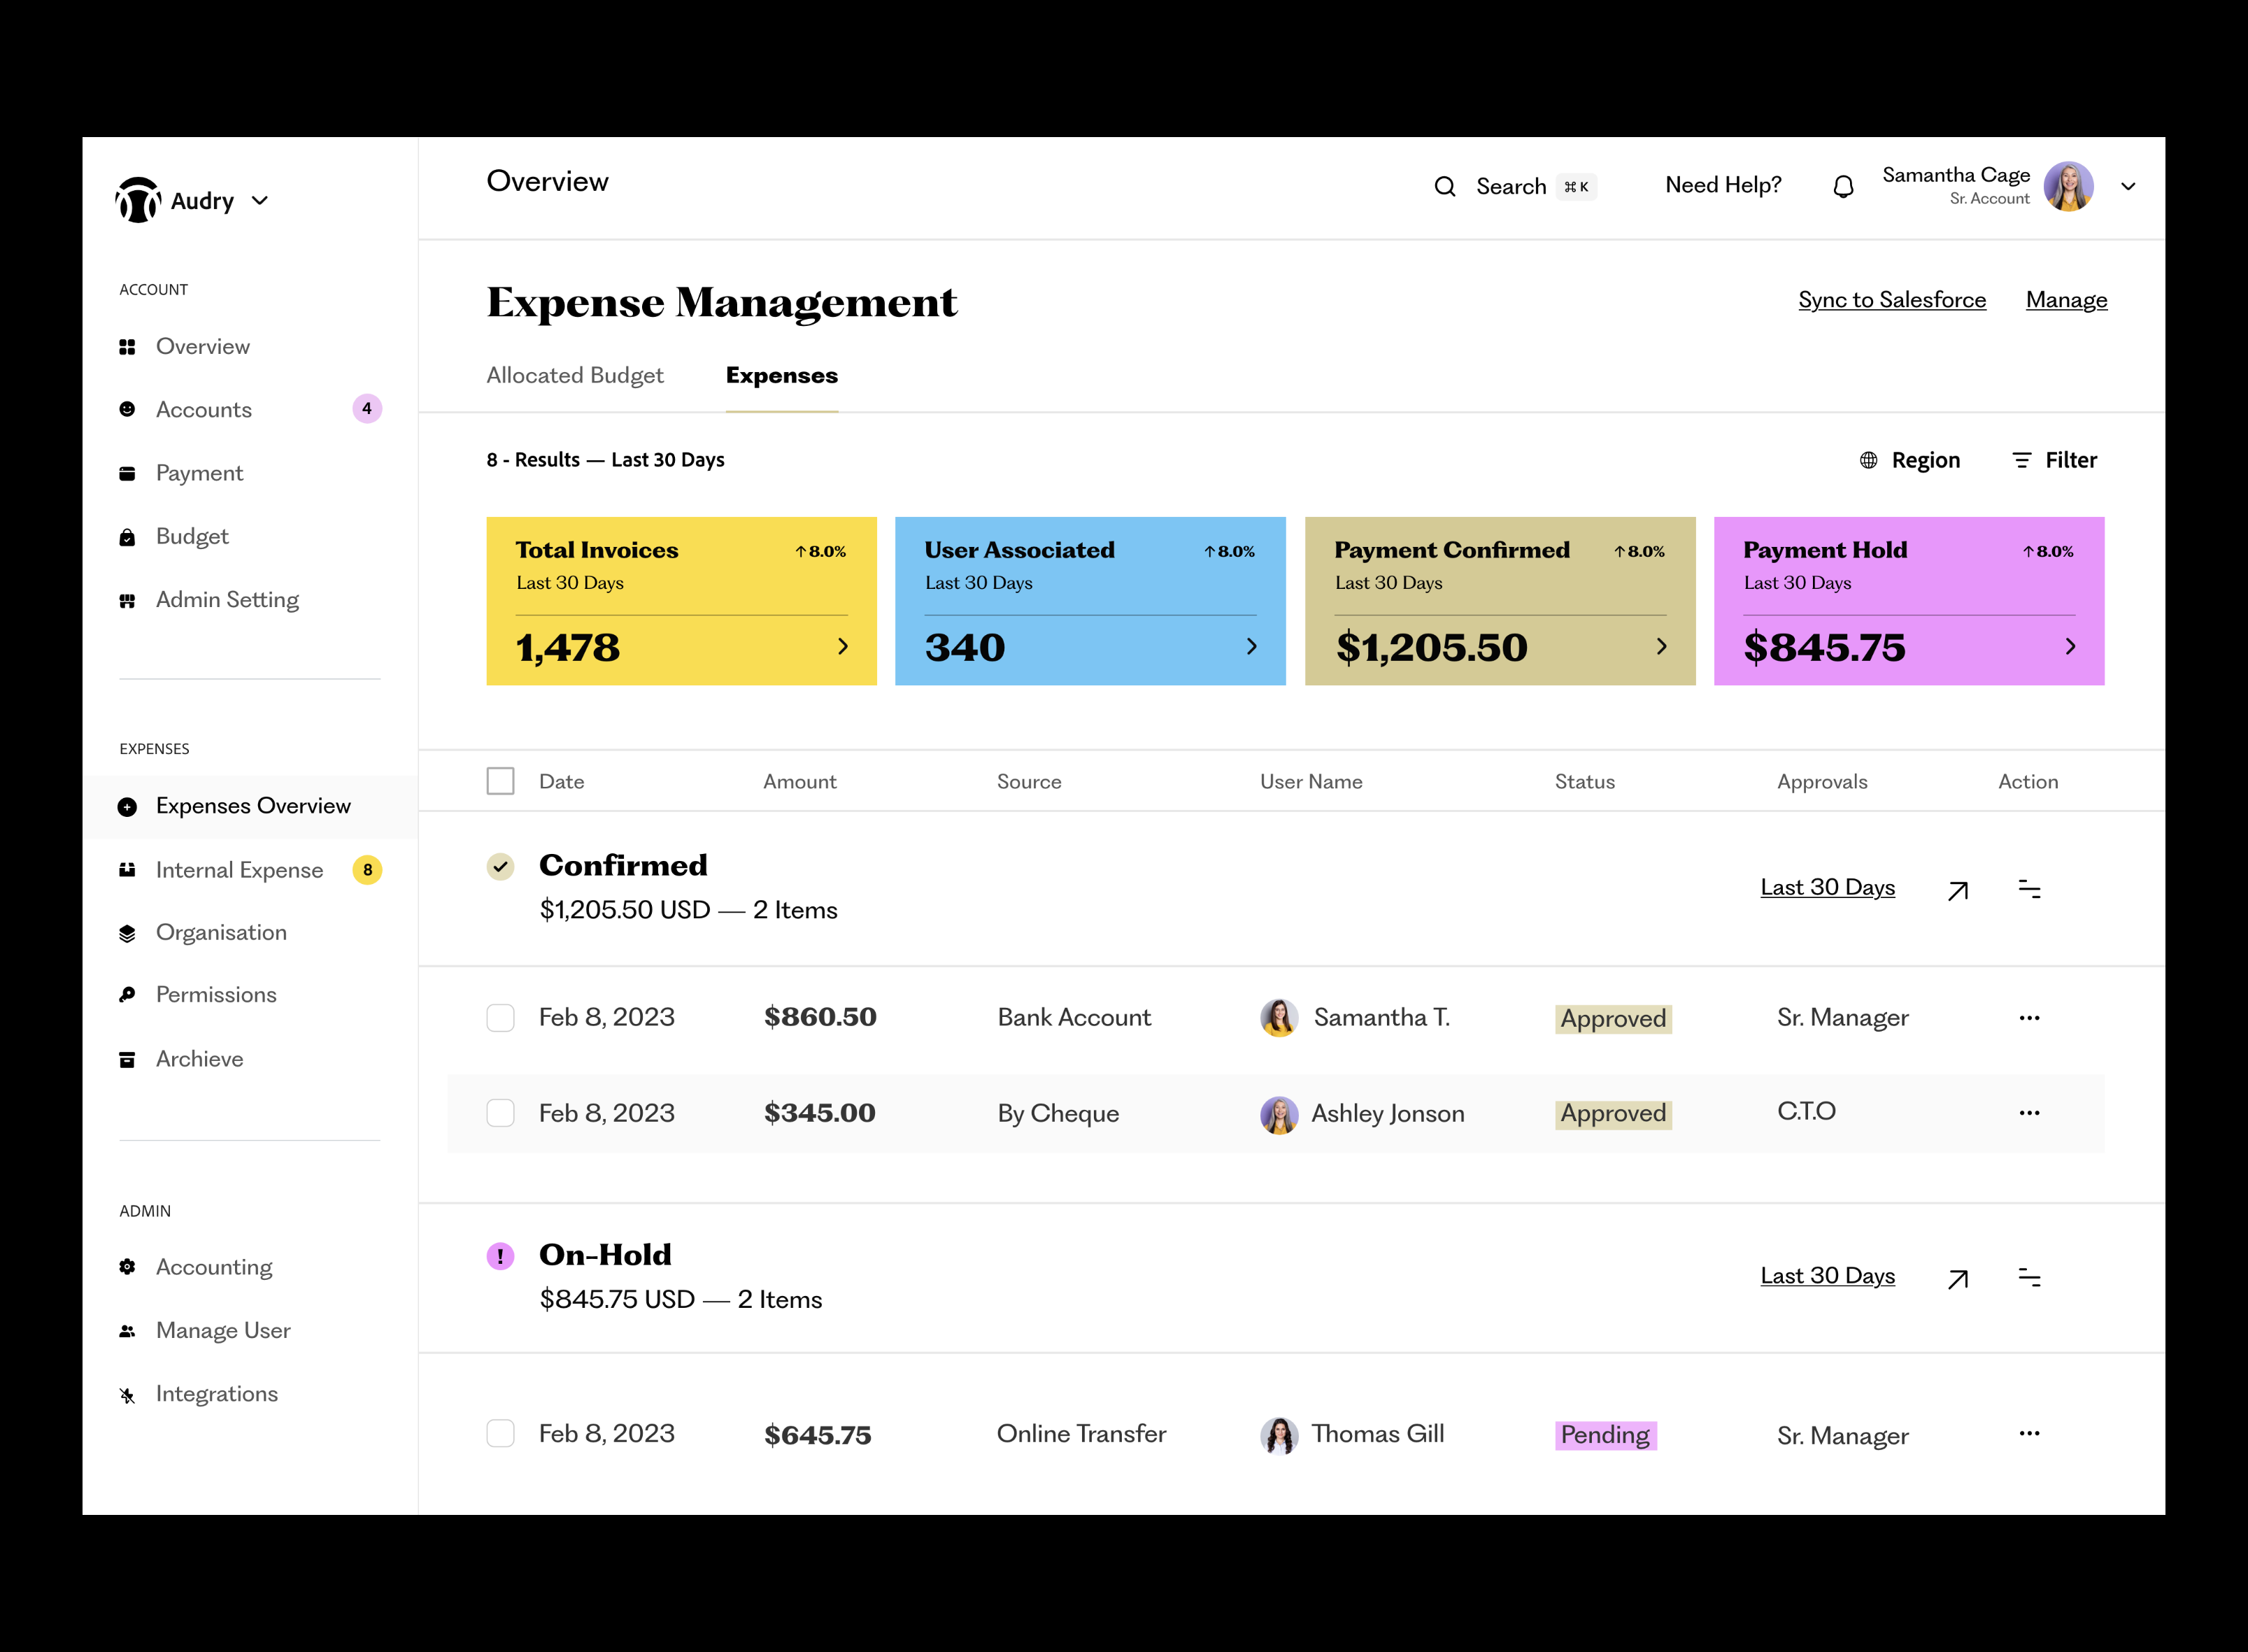
Task: Click the Region globe icon
Action: pos(1868,460)
